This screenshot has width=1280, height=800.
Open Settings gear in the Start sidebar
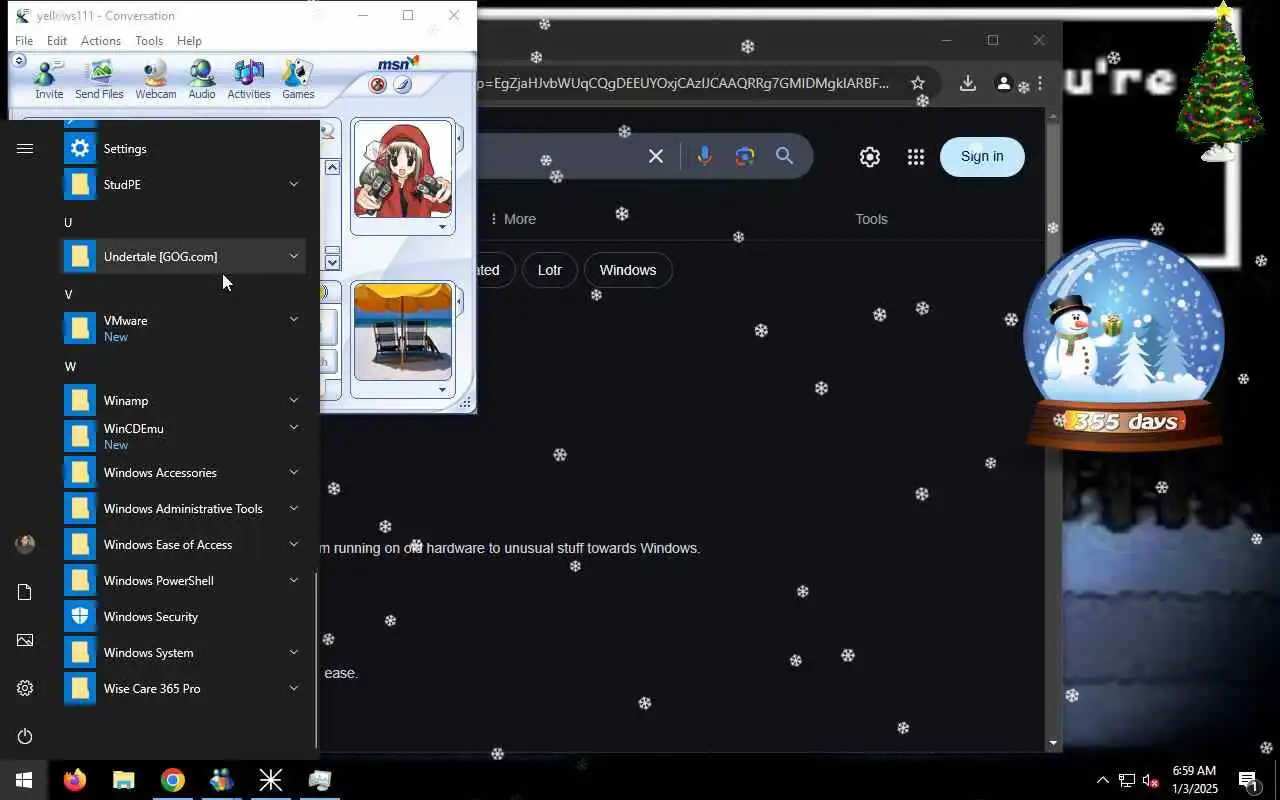25,688
